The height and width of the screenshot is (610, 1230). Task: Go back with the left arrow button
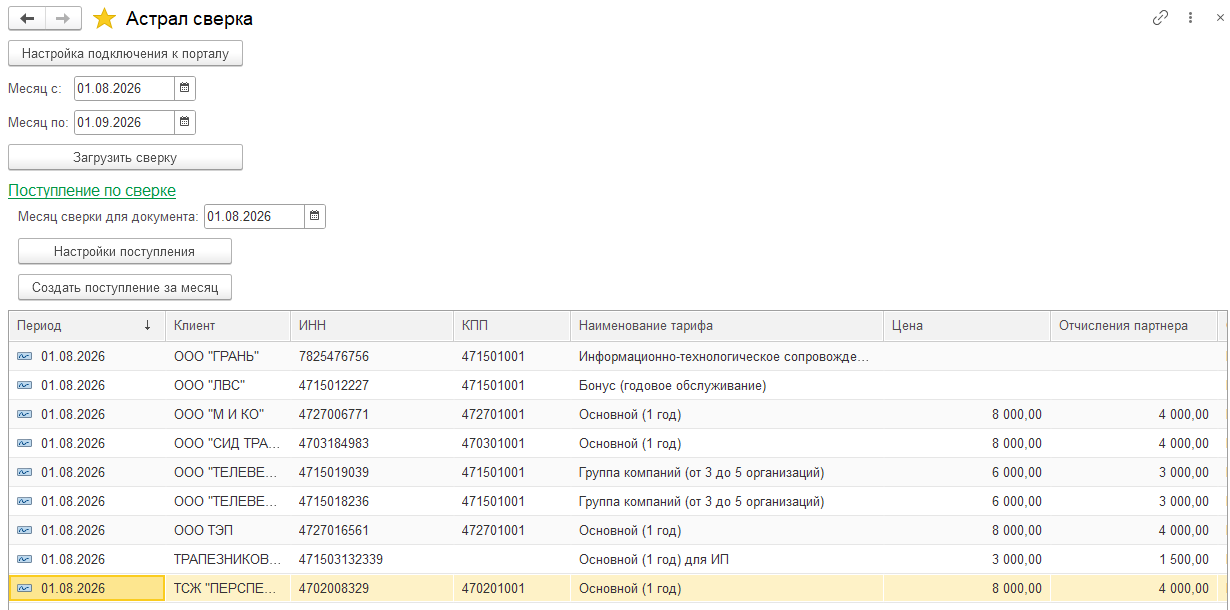(x=27, y=18)
